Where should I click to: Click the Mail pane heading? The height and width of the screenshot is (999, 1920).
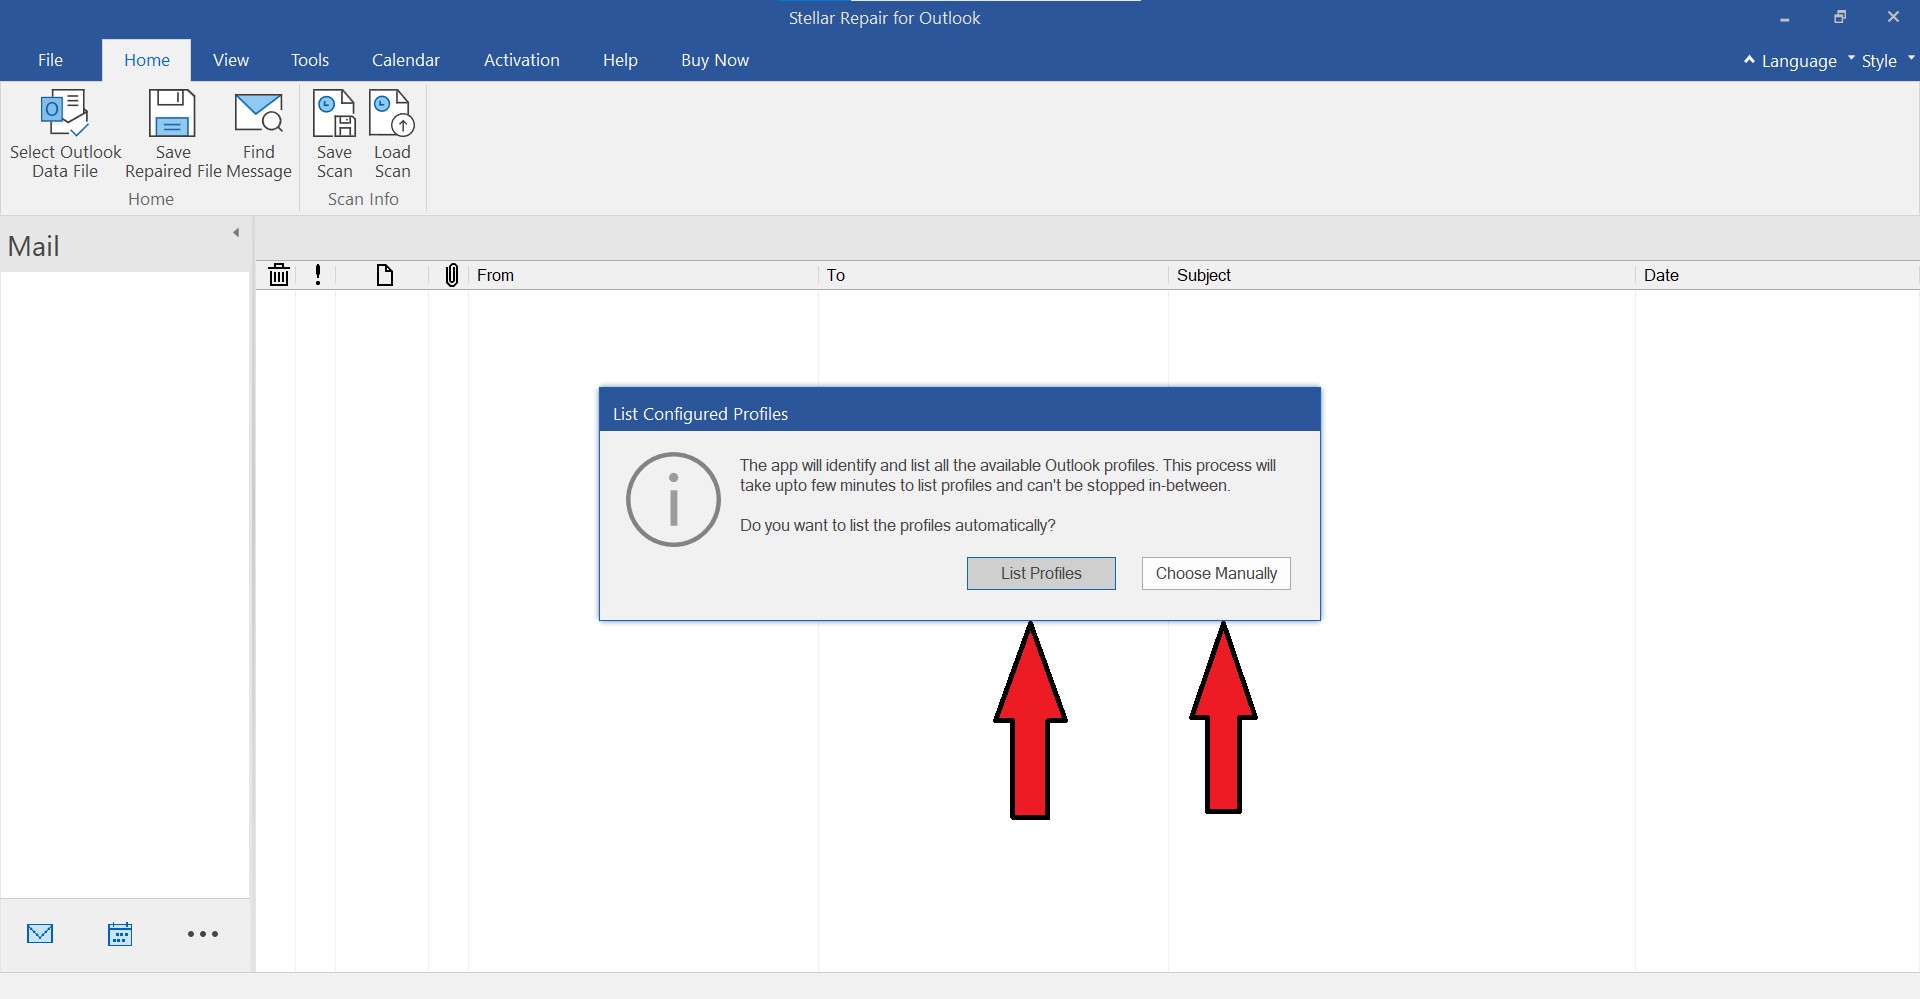point(34,246)
